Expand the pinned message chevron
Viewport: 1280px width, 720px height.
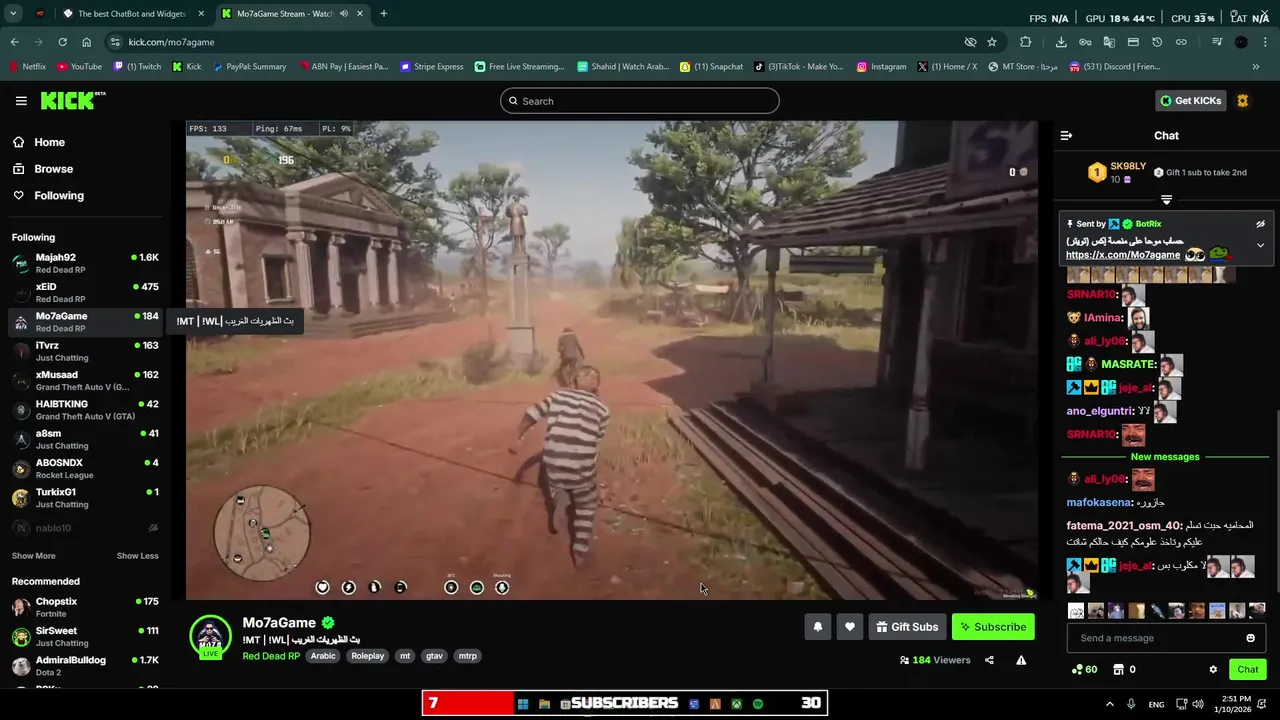click(x=1260, y=245)
